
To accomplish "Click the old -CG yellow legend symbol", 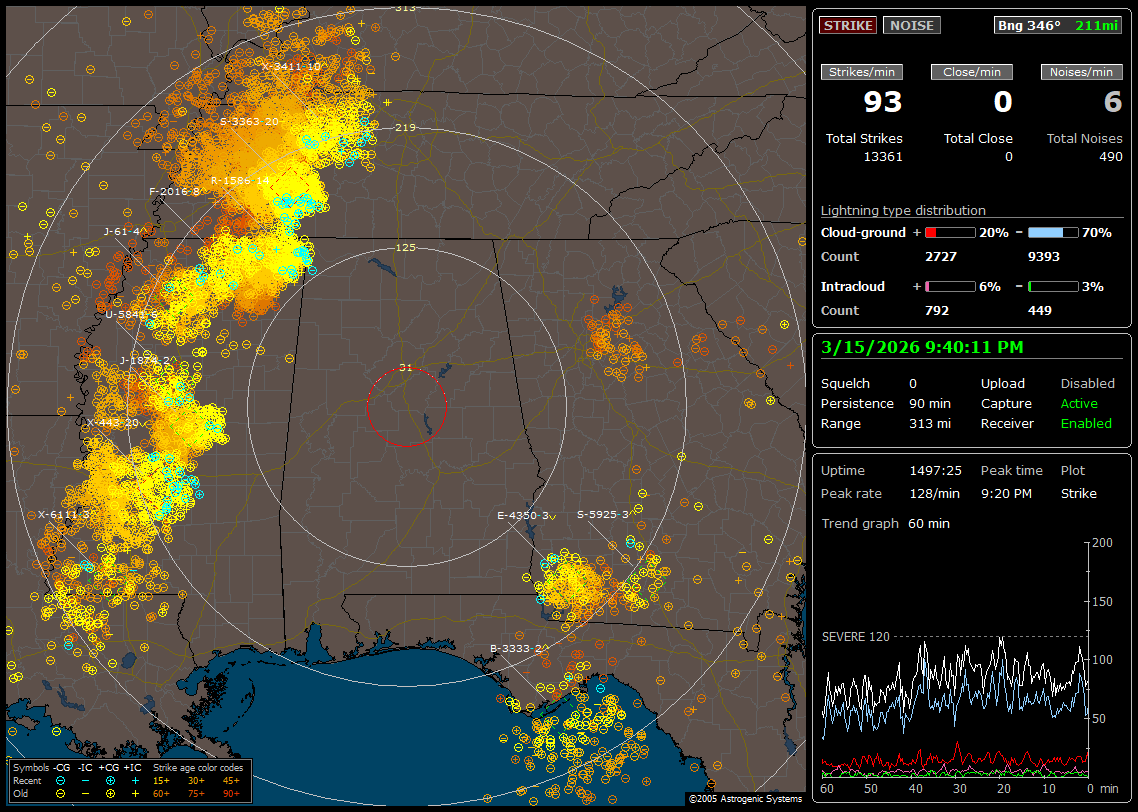I will 61,793.
